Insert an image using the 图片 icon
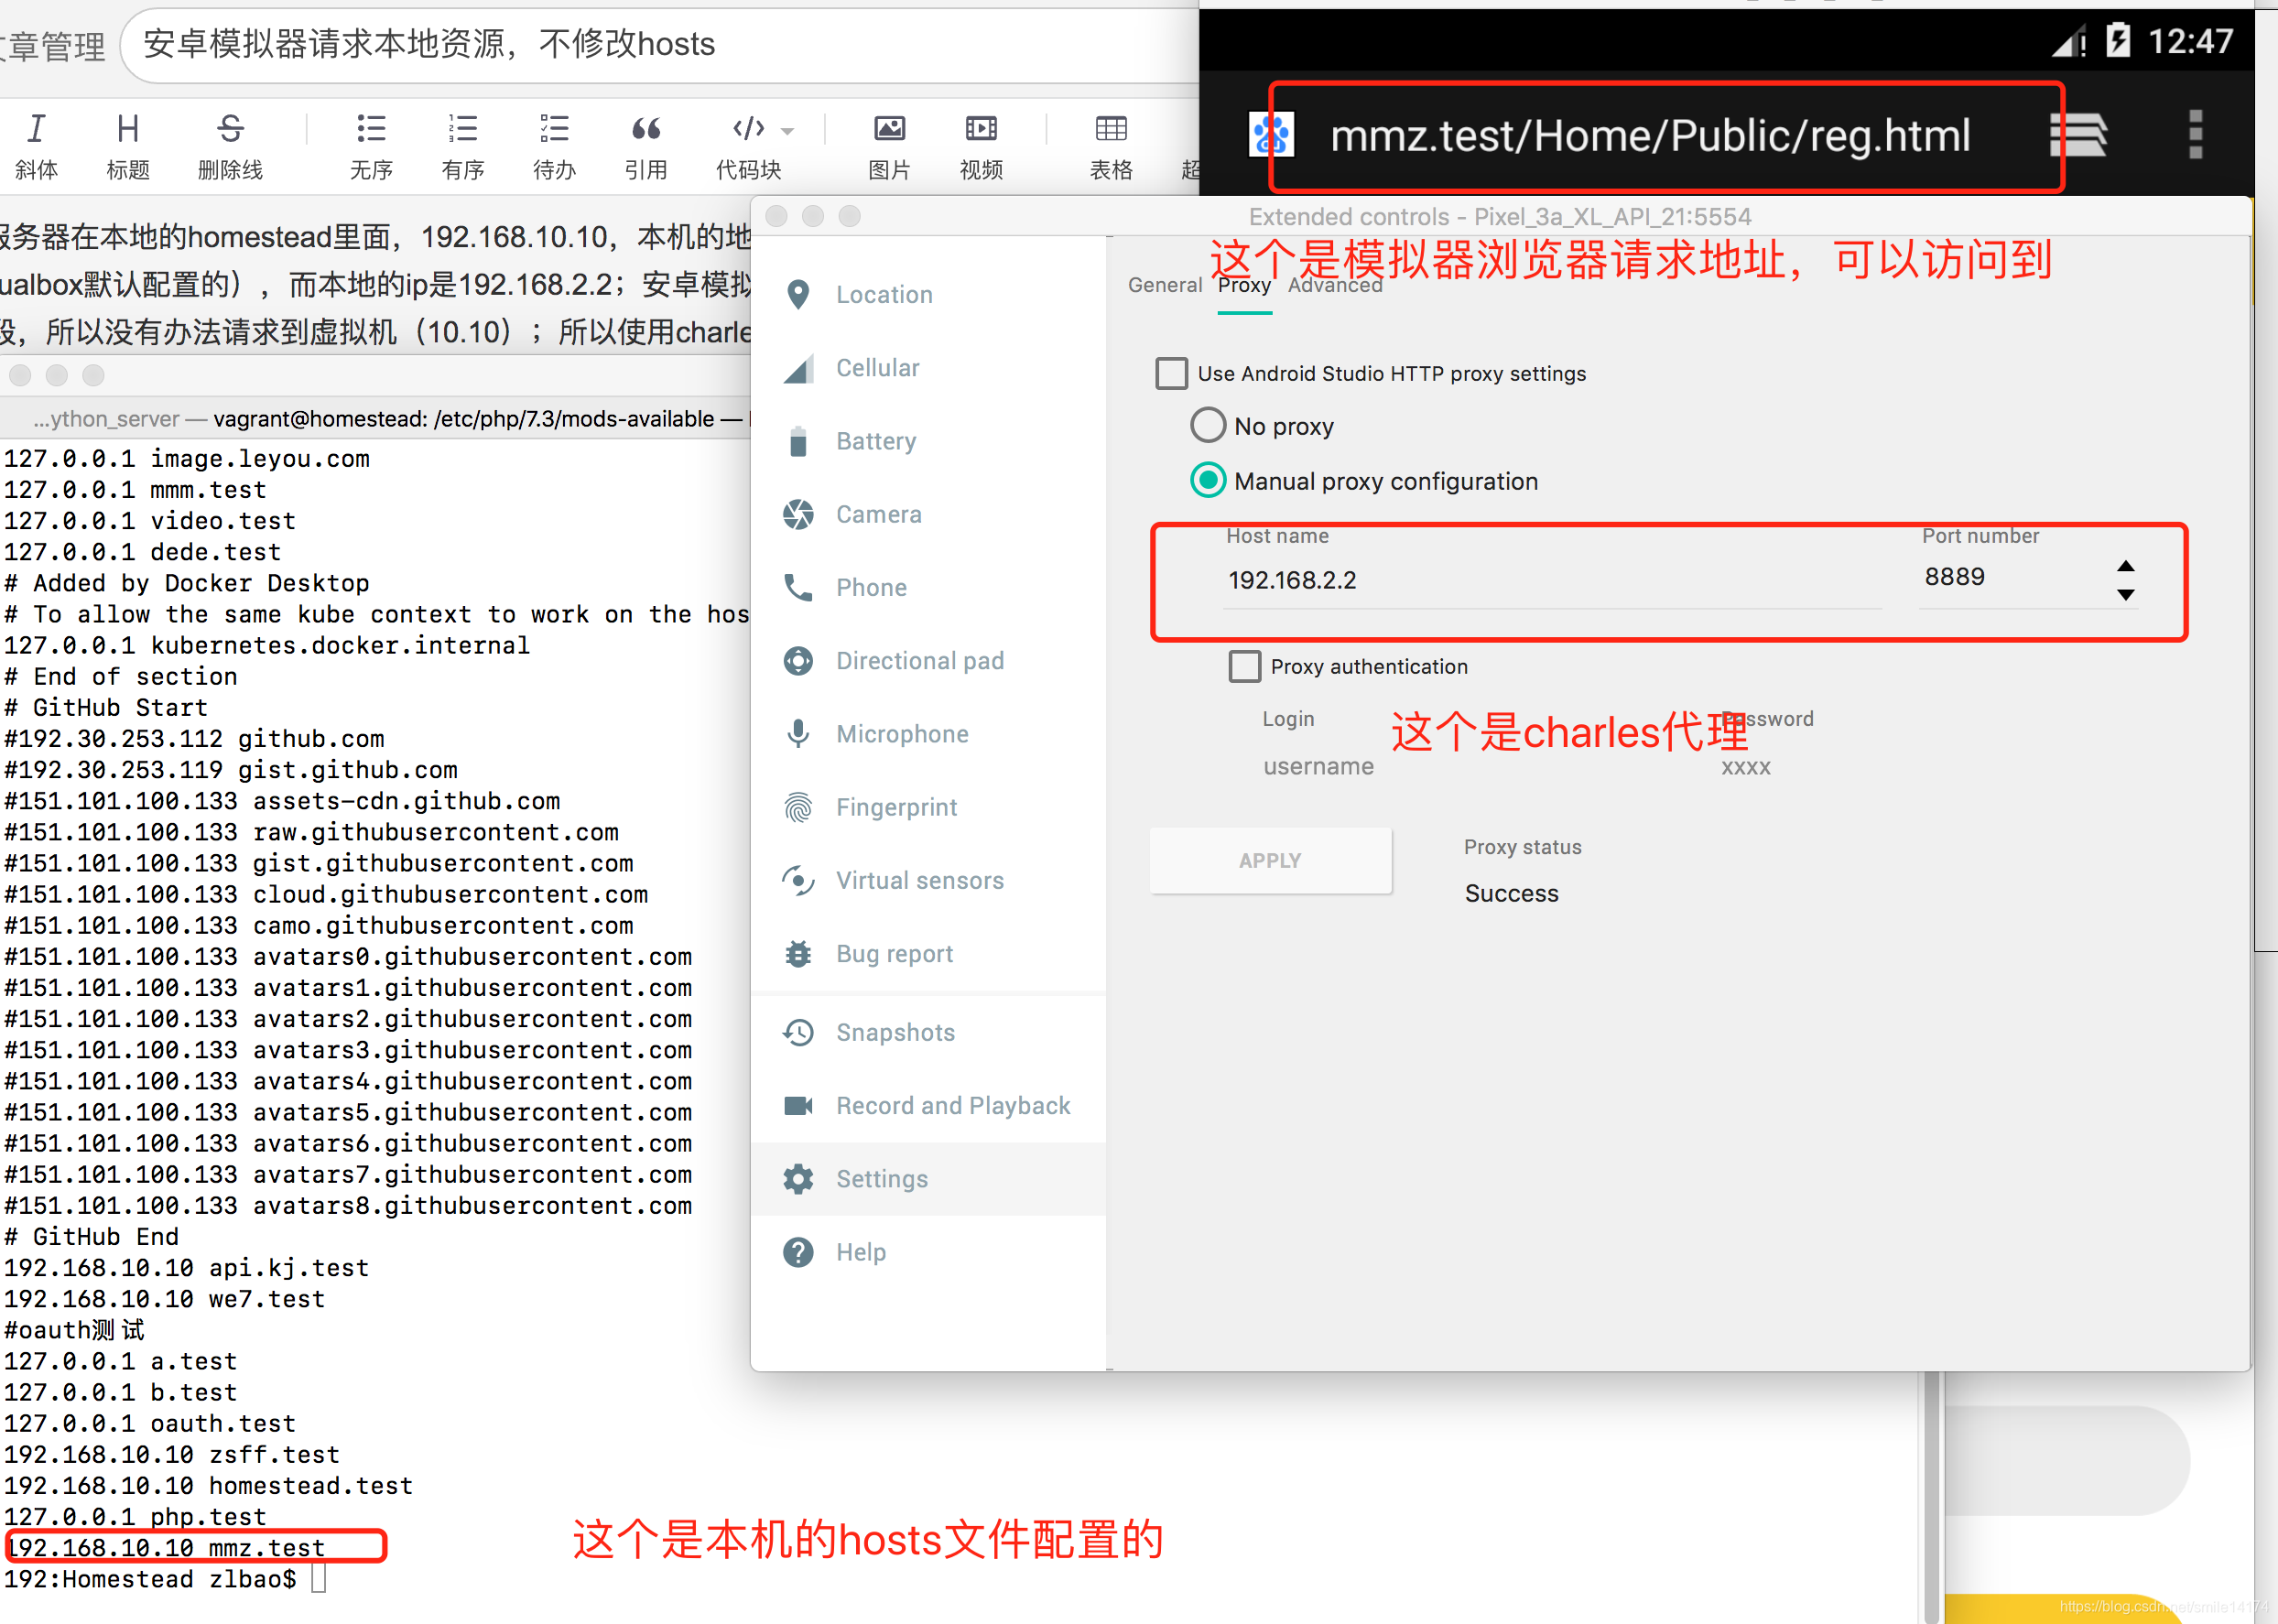The height and width of the screenshot is (1624, 2278). (x=888, y=130)
